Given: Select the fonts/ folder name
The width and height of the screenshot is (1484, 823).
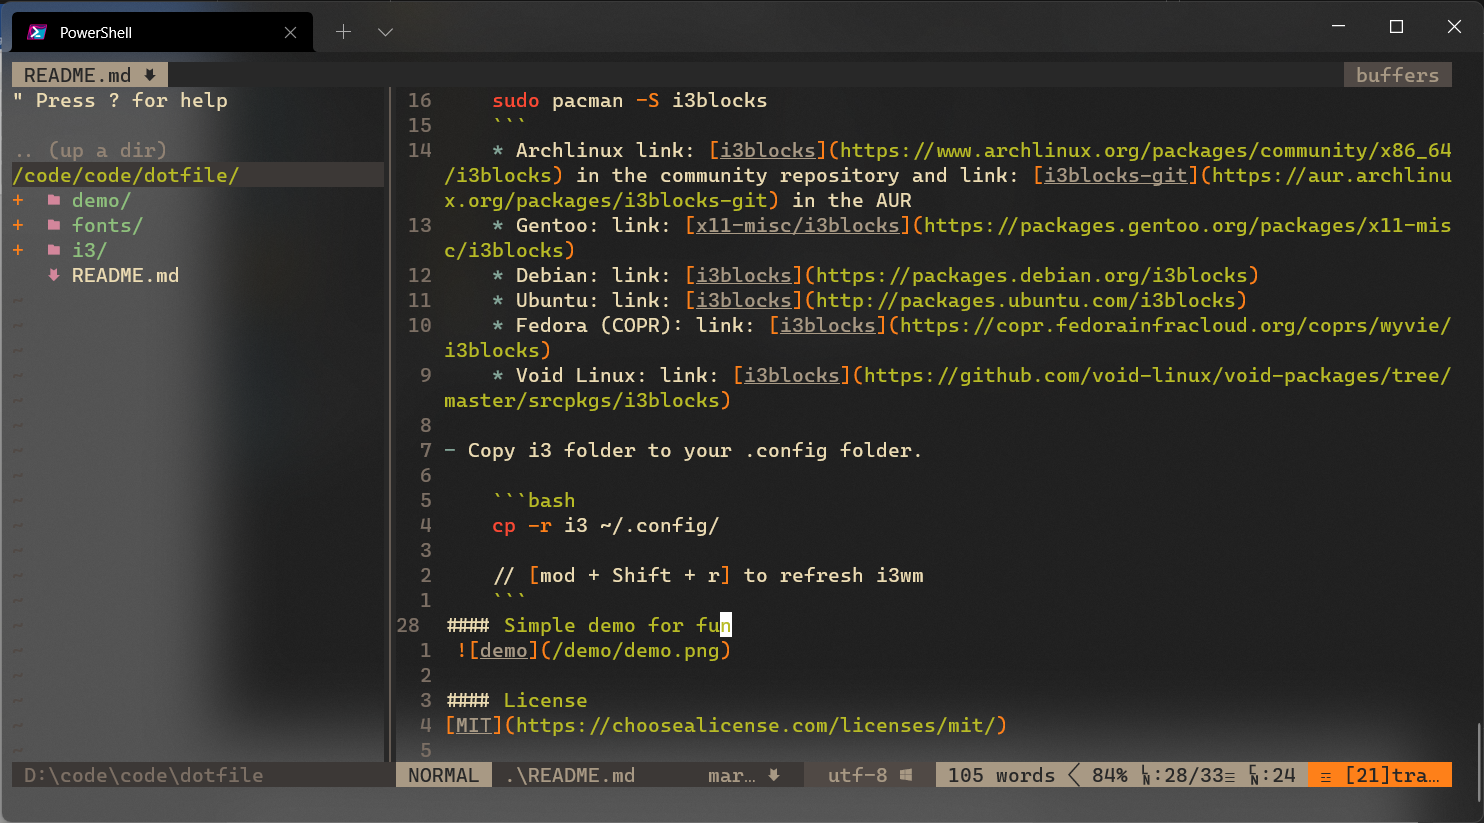Looking at the screenshot, I should coord(107,225).
